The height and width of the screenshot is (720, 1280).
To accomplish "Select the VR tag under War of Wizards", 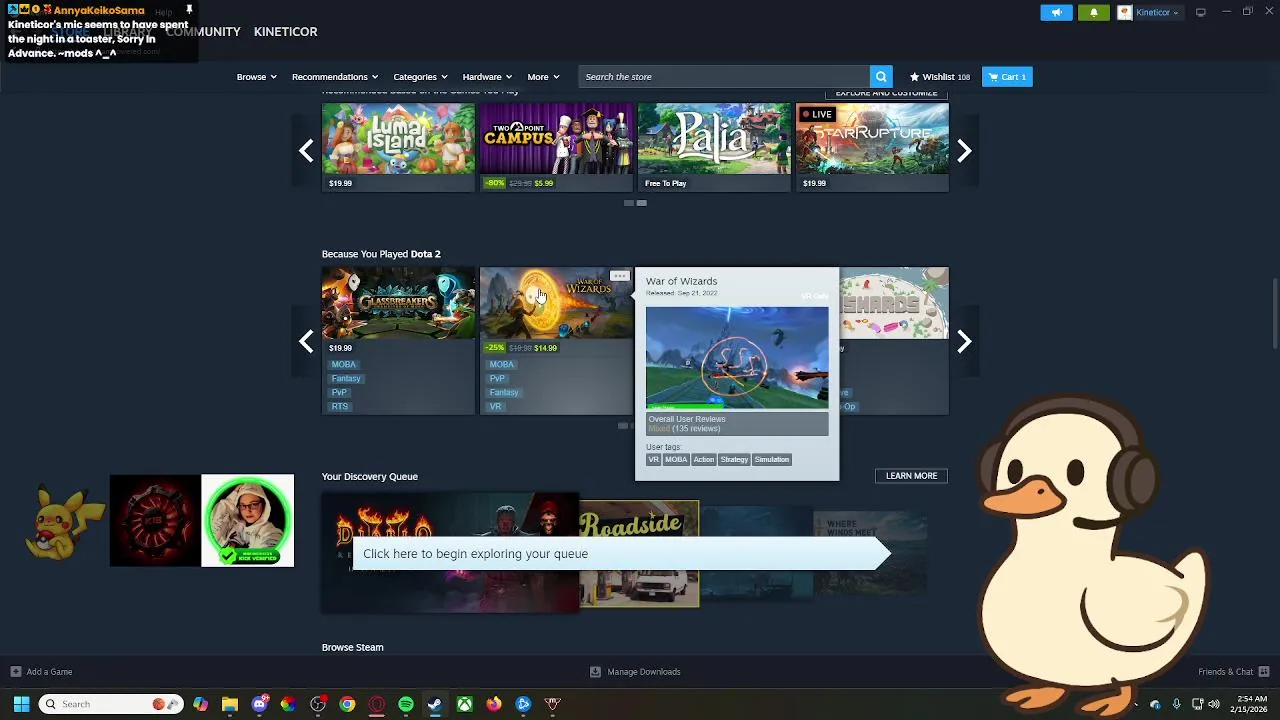I will (495, 407).
